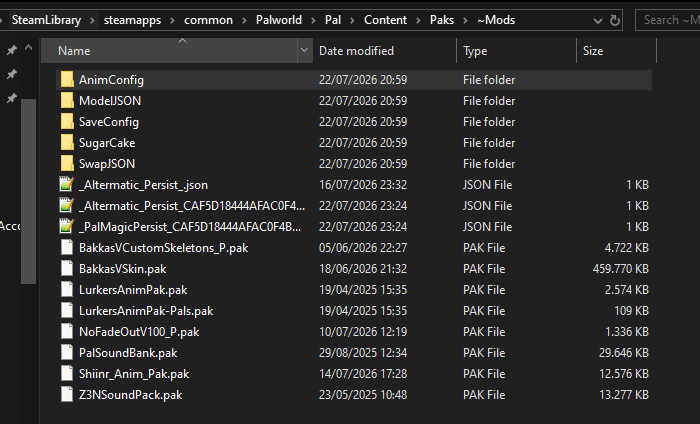Navigate to Pal in the breadcrumb

333,20
